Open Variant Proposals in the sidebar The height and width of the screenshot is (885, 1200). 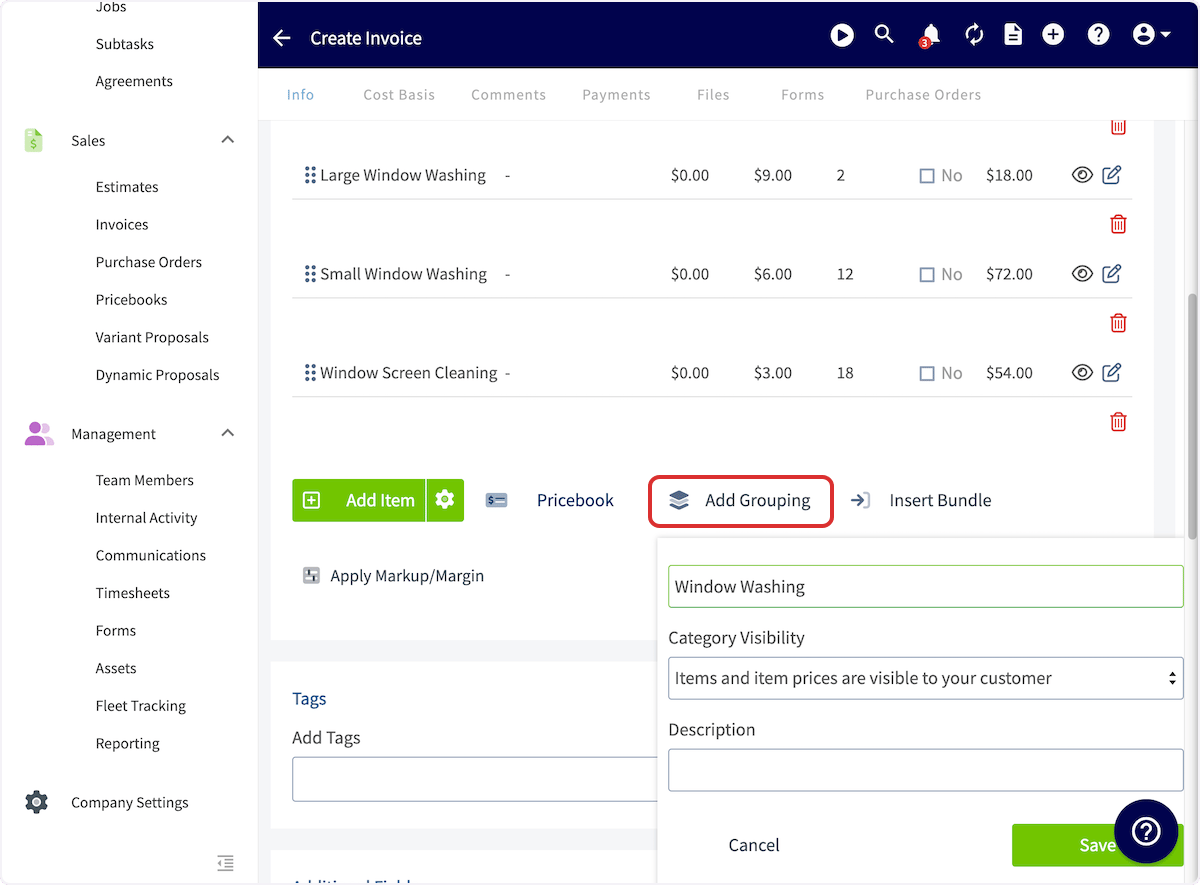pos(152,337)
